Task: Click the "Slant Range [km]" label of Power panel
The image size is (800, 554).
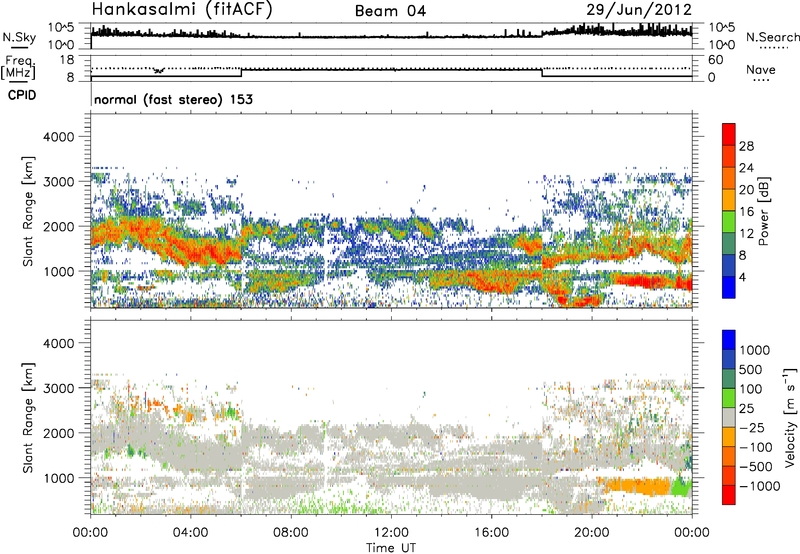Action: 28,211
